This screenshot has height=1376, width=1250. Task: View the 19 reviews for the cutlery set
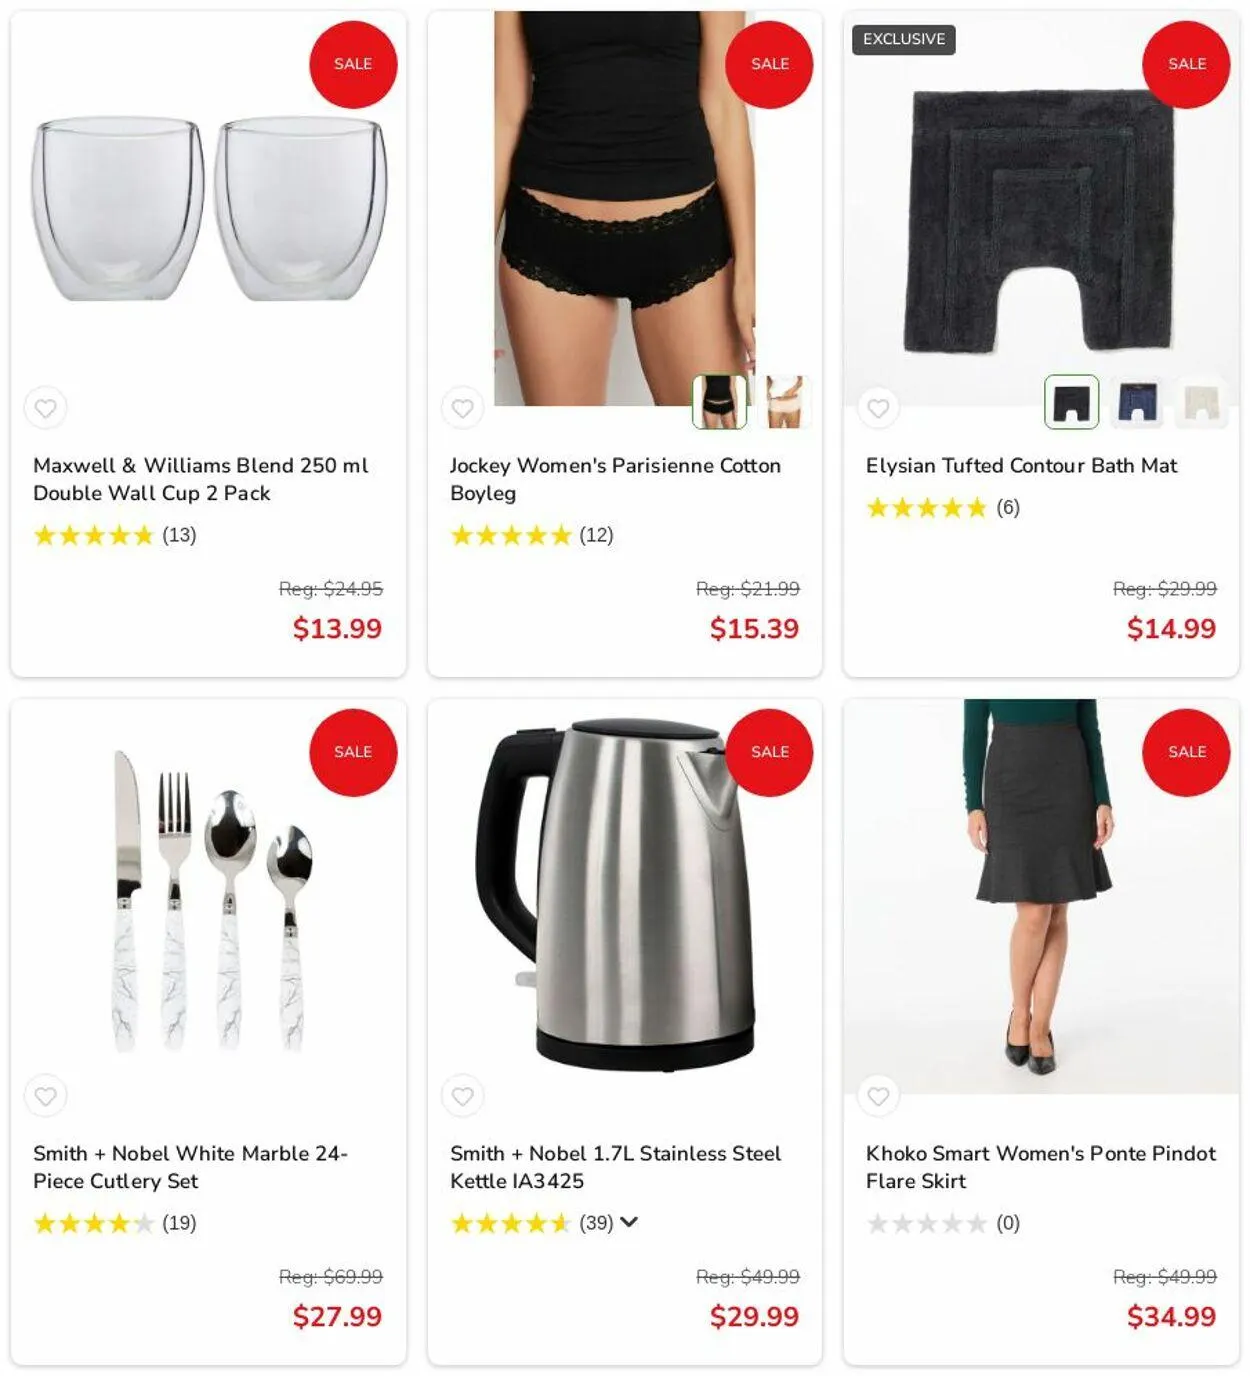click(179, 1223)
